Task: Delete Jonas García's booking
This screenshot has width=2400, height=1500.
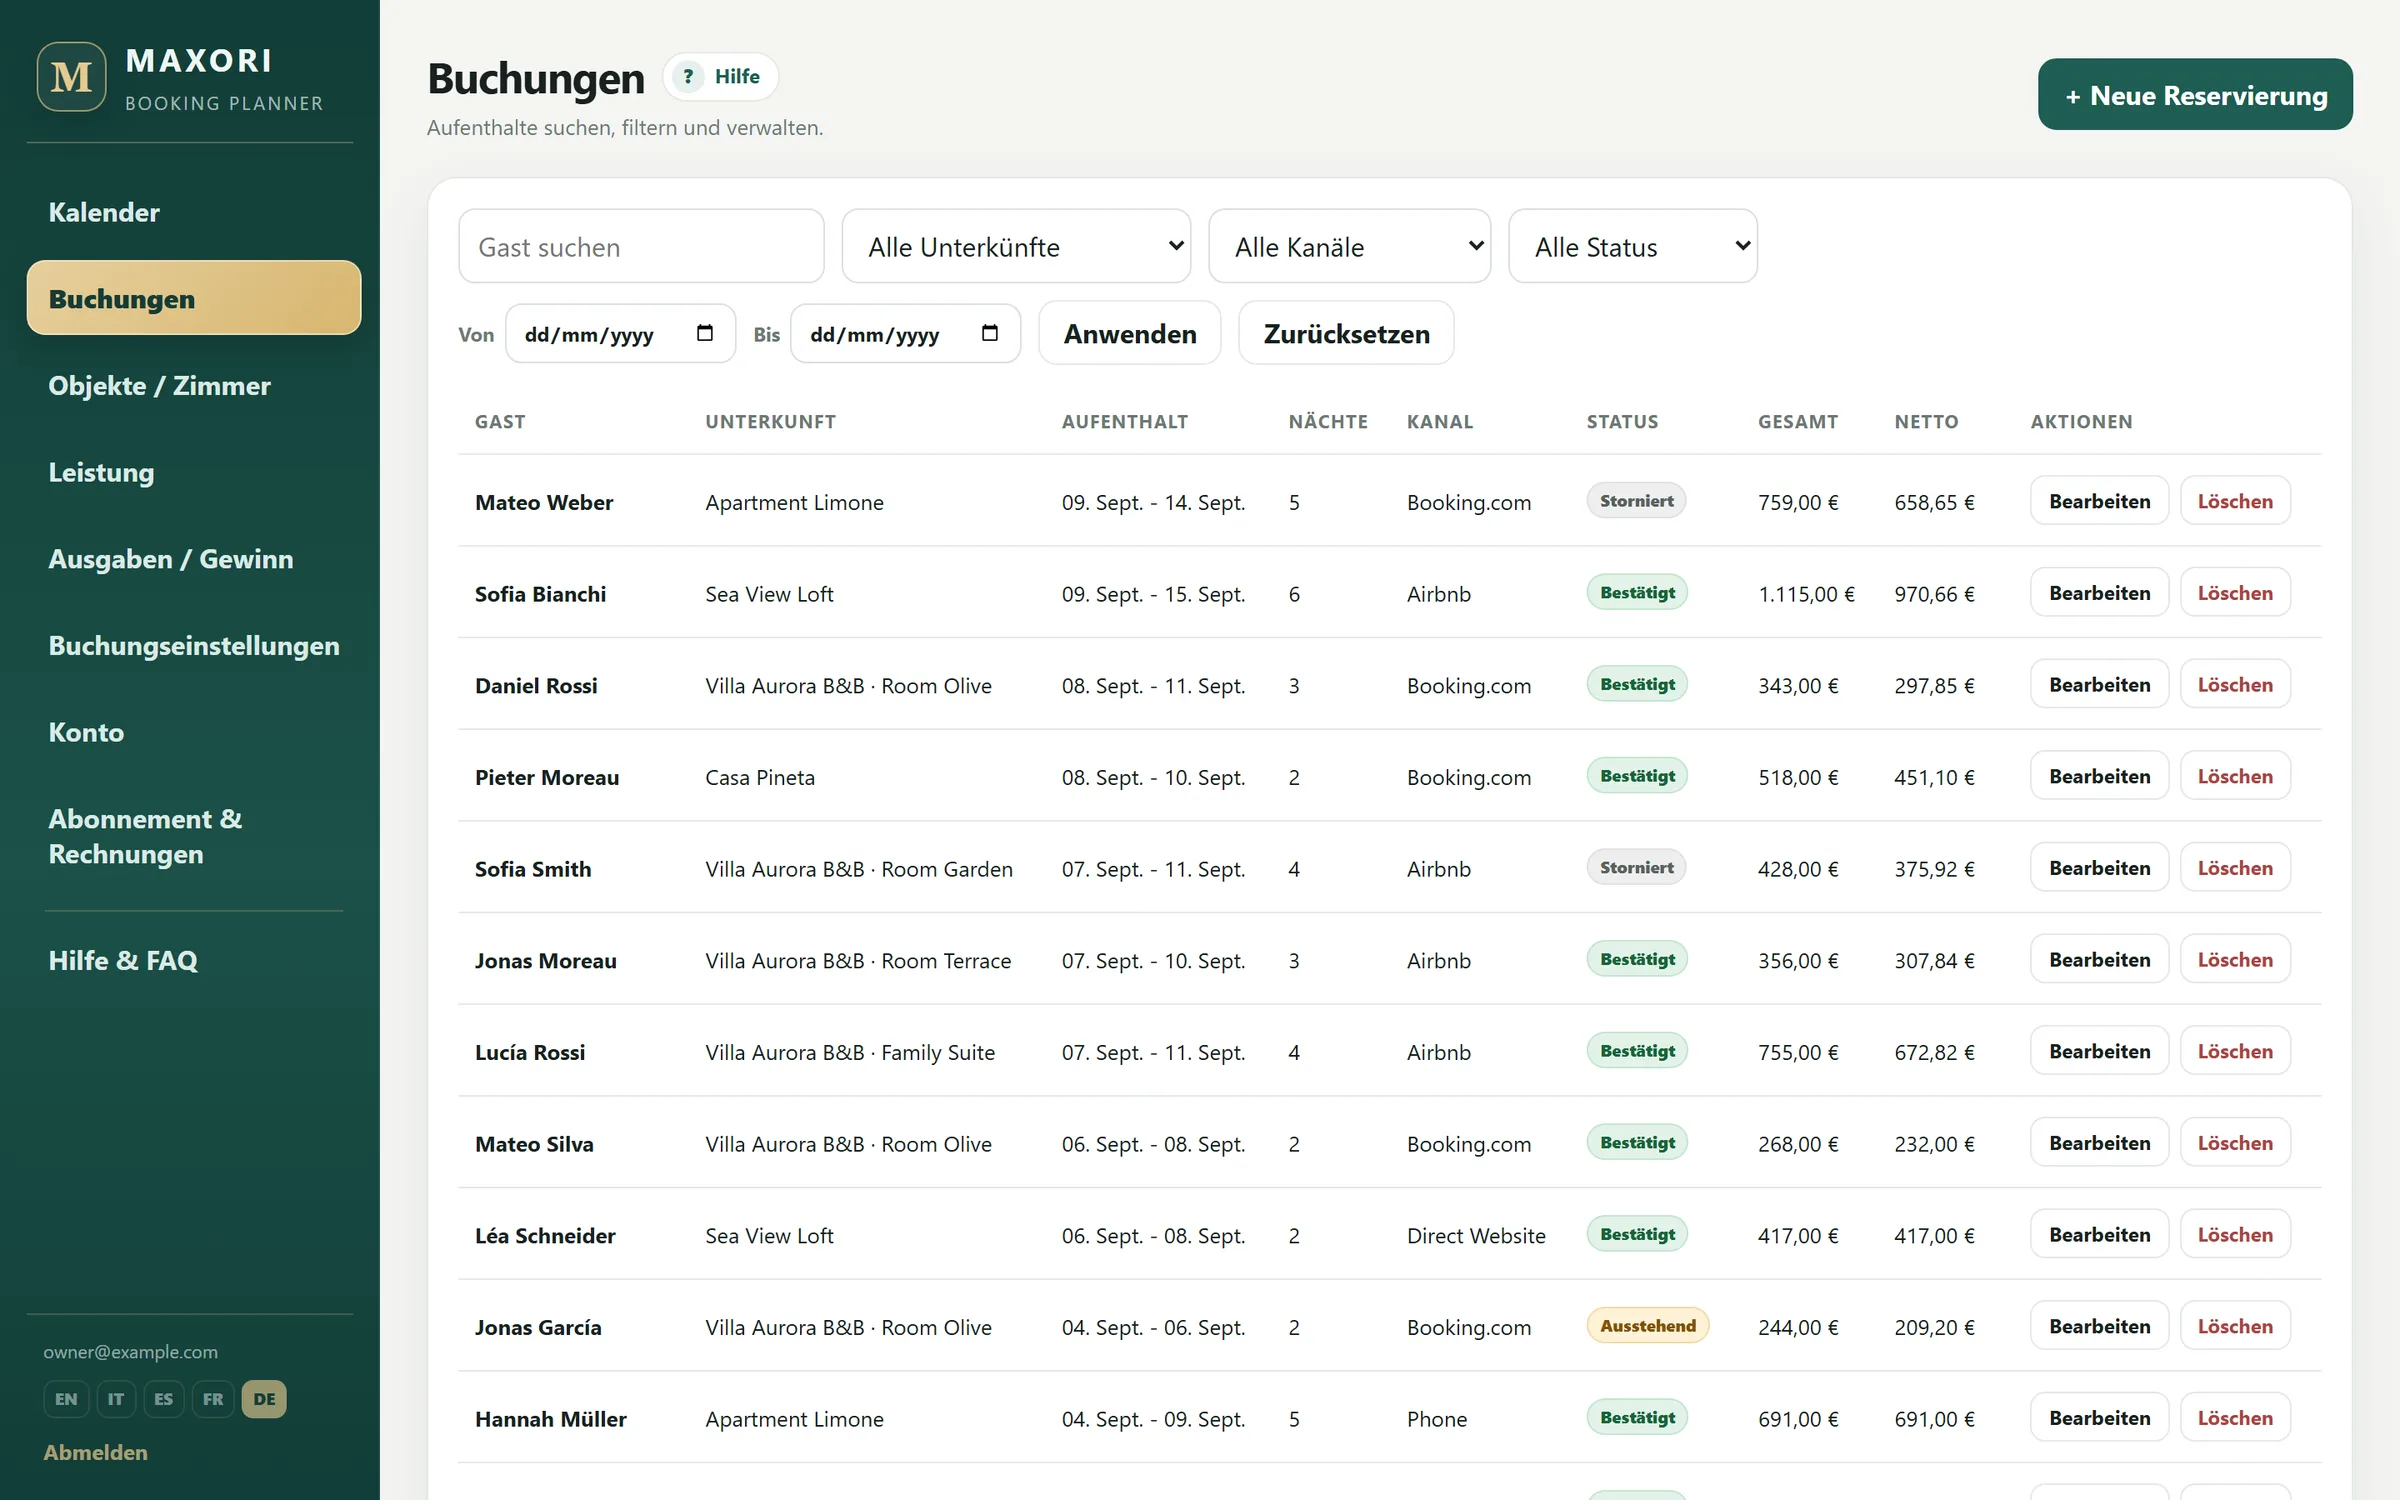Action: click(x=2235, y=1326)
